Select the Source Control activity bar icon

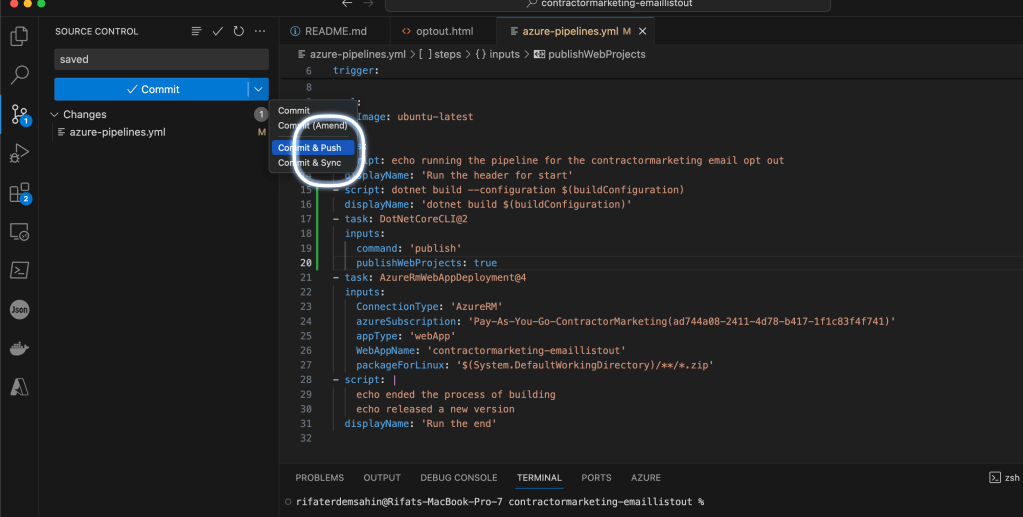tap(20, 115)
